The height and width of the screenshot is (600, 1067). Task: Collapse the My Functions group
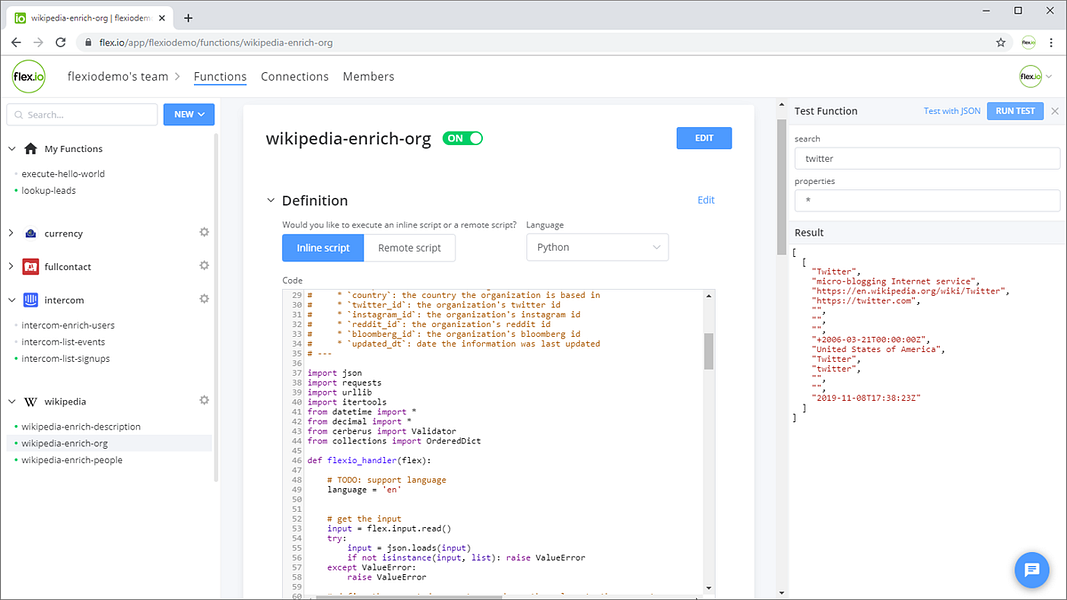12,148
